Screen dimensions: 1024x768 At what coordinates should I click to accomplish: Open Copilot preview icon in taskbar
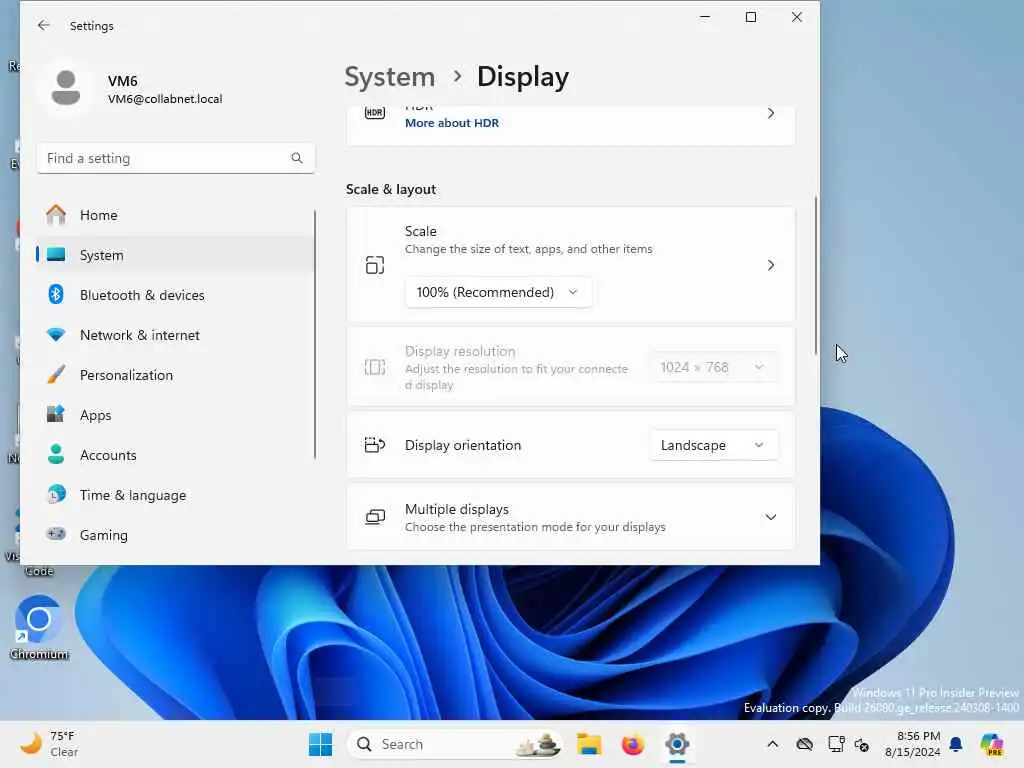click(x=992, y=744)
